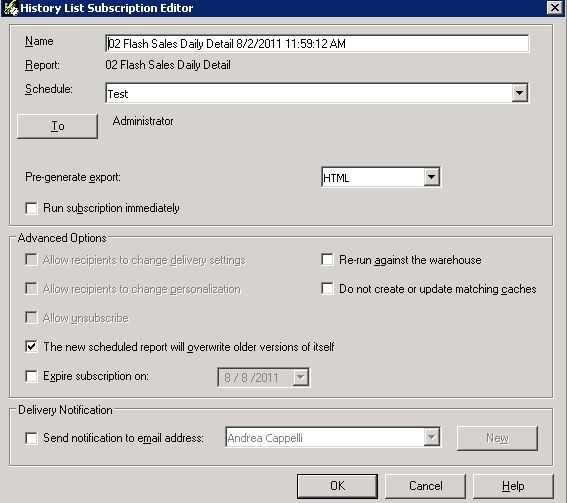Toggle Allow recipients to change delivery settings
Viewport: 567px width, 503px height.
click(31, 260)
